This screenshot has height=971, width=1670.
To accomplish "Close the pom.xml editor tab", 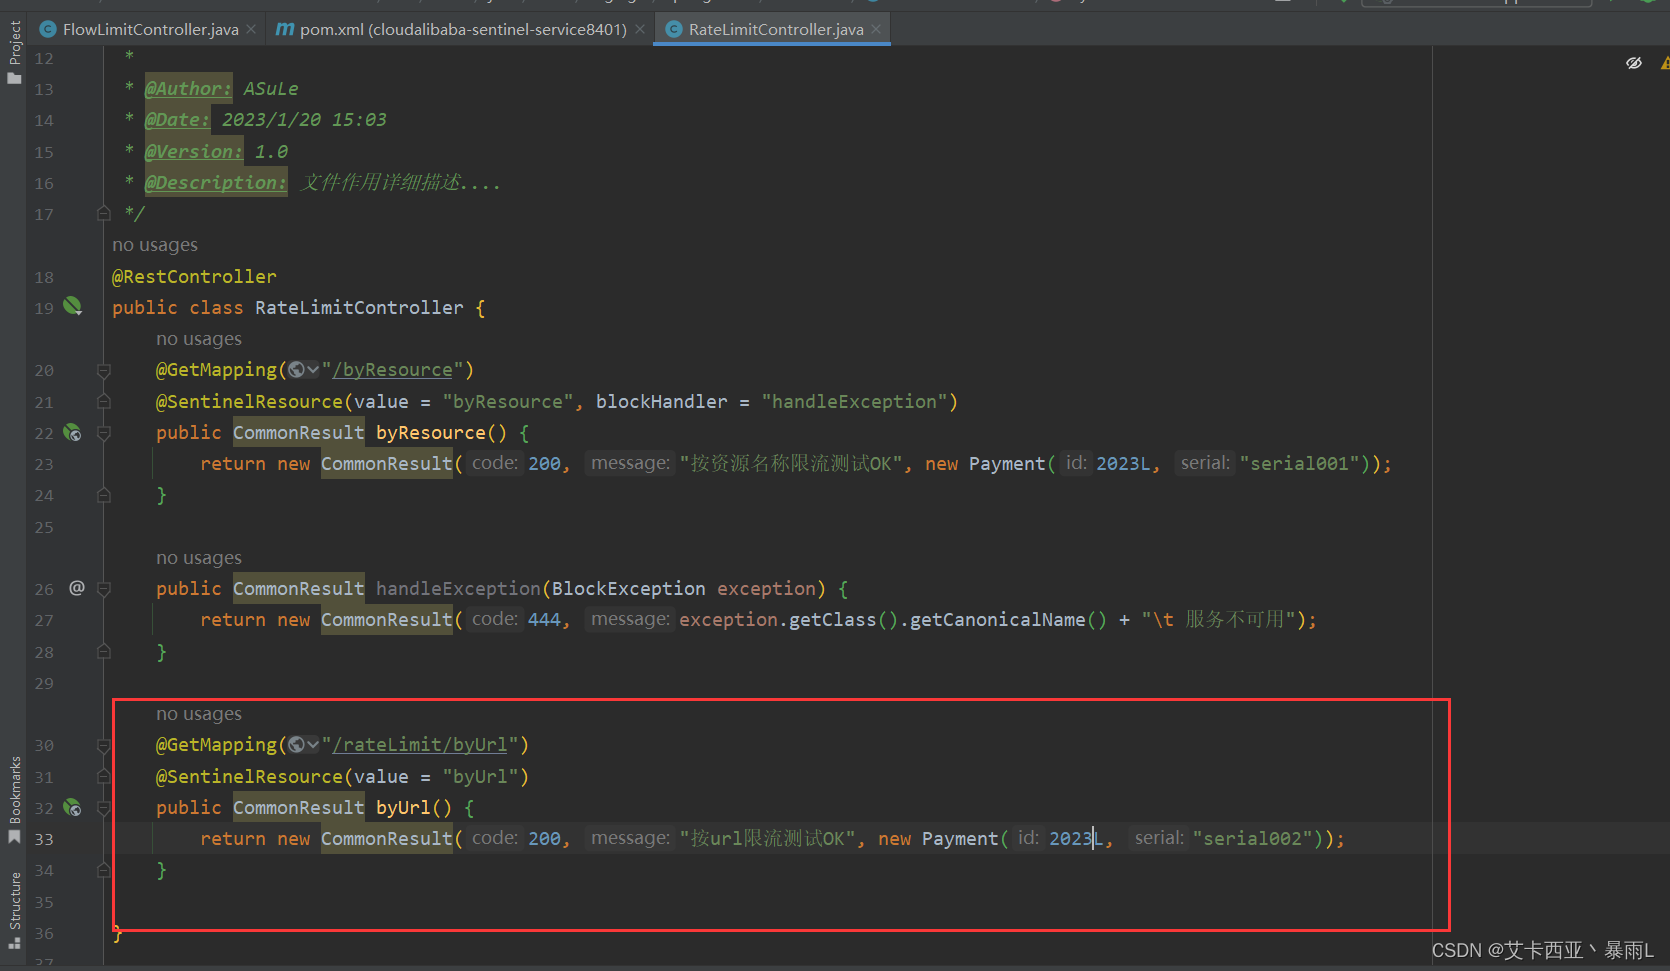I will [x=640, y=29].
